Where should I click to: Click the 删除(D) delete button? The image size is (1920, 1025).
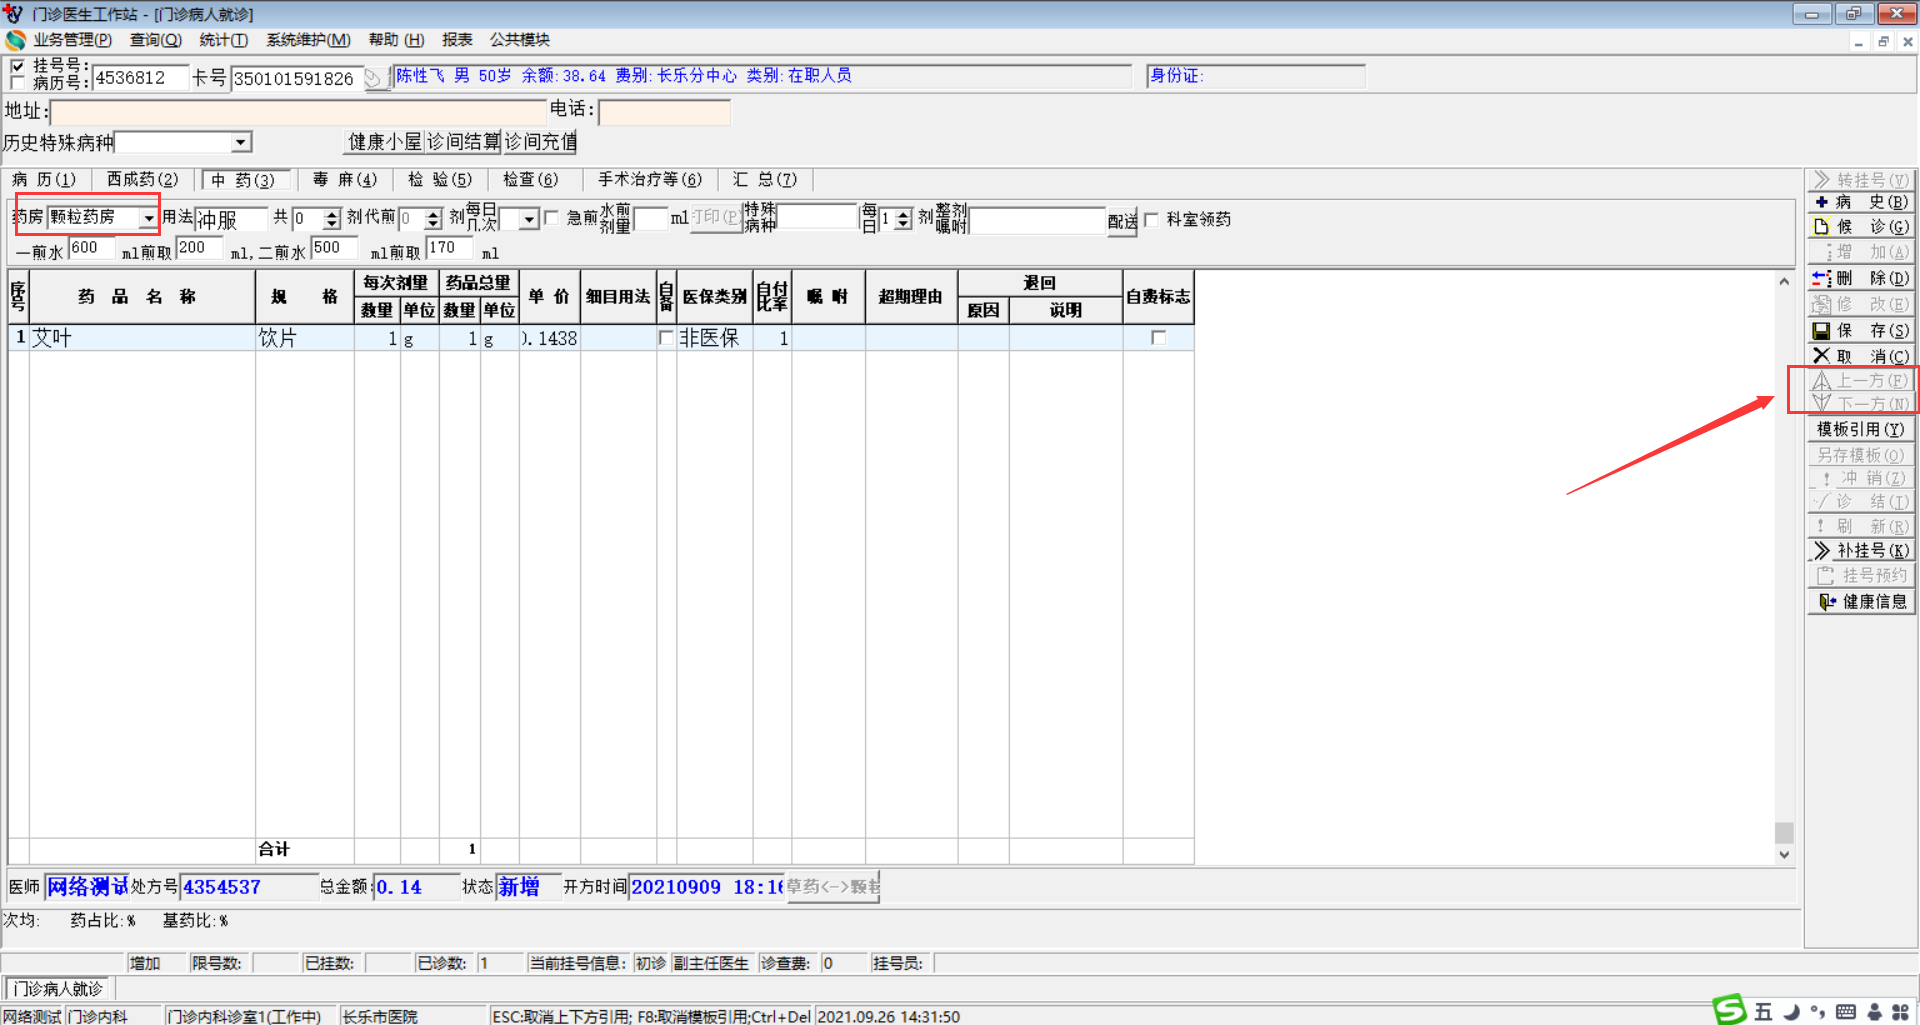[1861, 278]
